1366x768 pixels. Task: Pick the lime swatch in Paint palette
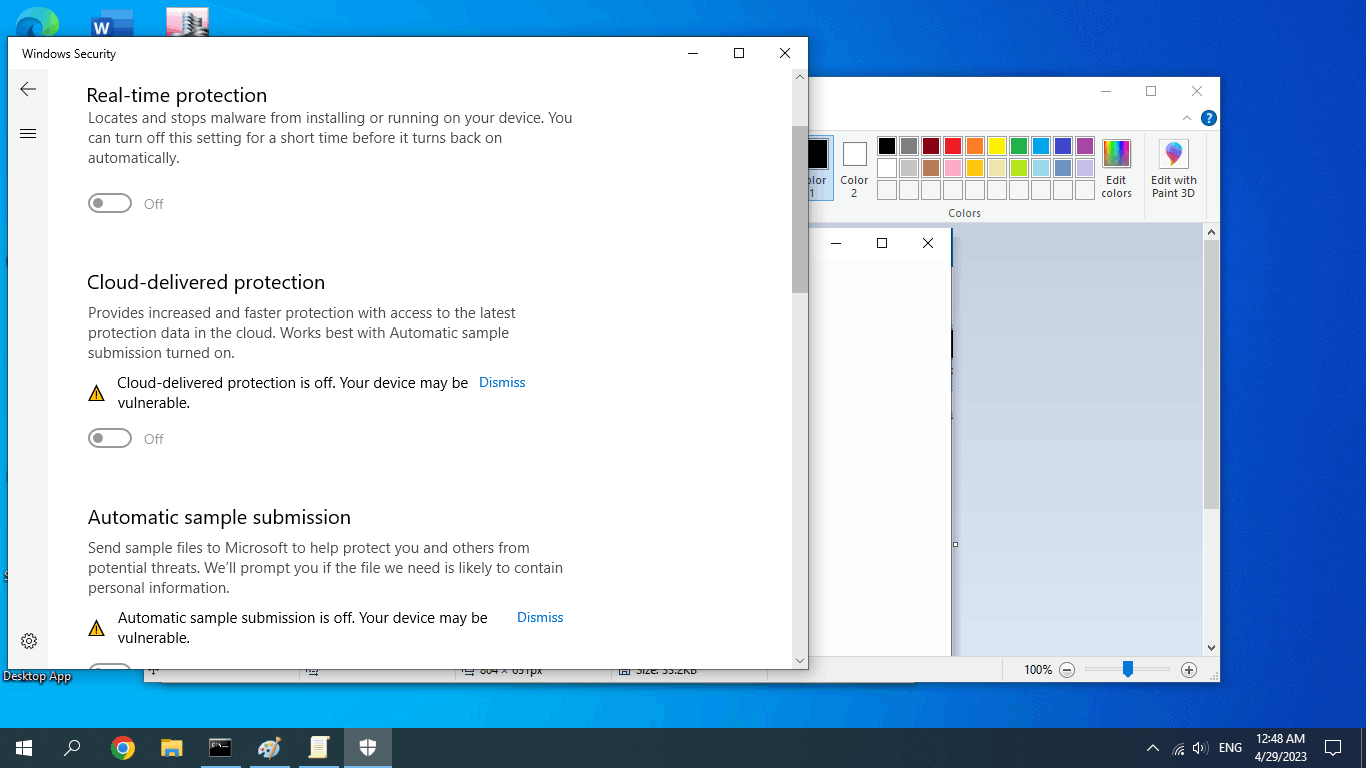[x=1019, y=168]
